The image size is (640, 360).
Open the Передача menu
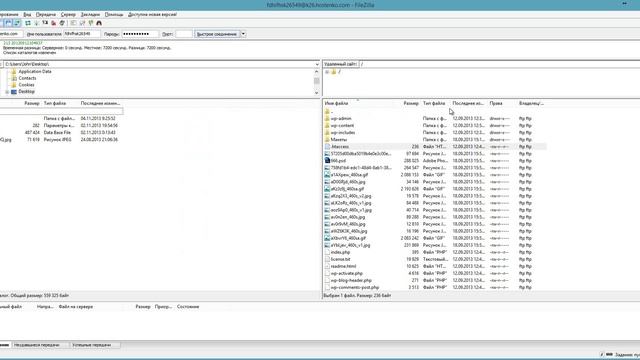click(x=46, y=14)
